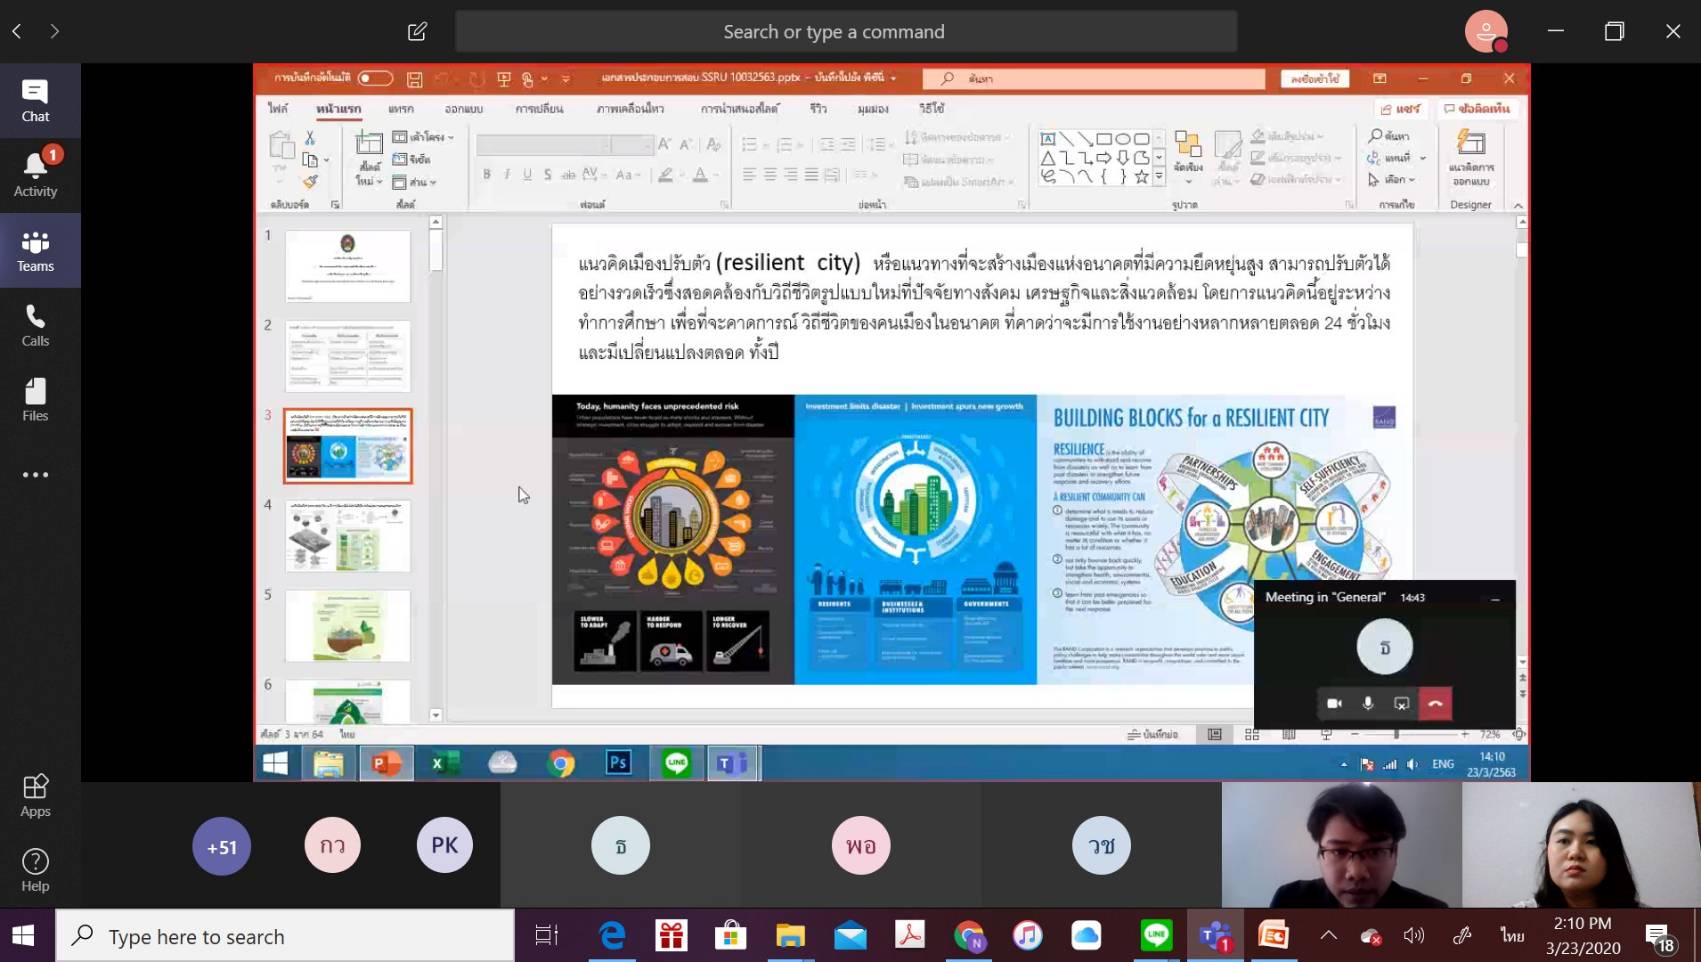
Task: Expand the more apps ellipsis in Teams sidebar
Action: [35, 475]
